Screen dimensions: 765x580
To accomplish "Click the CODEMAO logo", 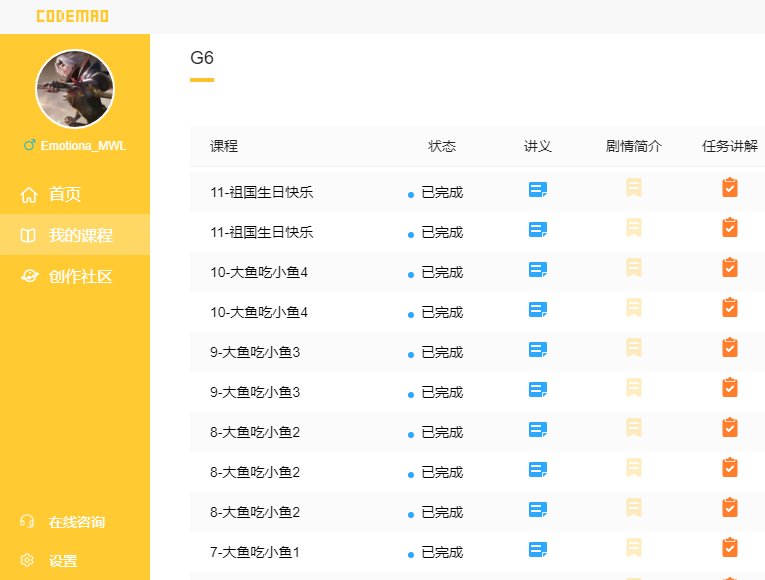I will [73, 16].
